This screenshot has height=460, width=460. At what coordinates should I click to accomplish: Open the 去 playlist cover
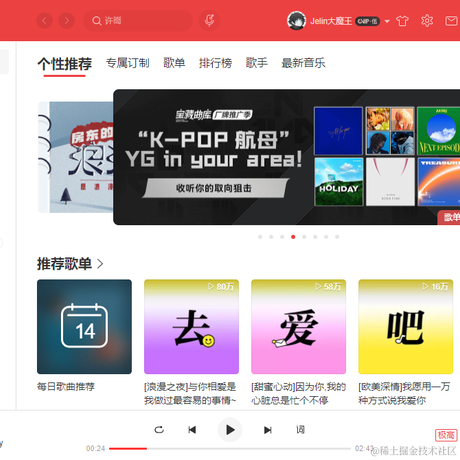click(191, 326)
